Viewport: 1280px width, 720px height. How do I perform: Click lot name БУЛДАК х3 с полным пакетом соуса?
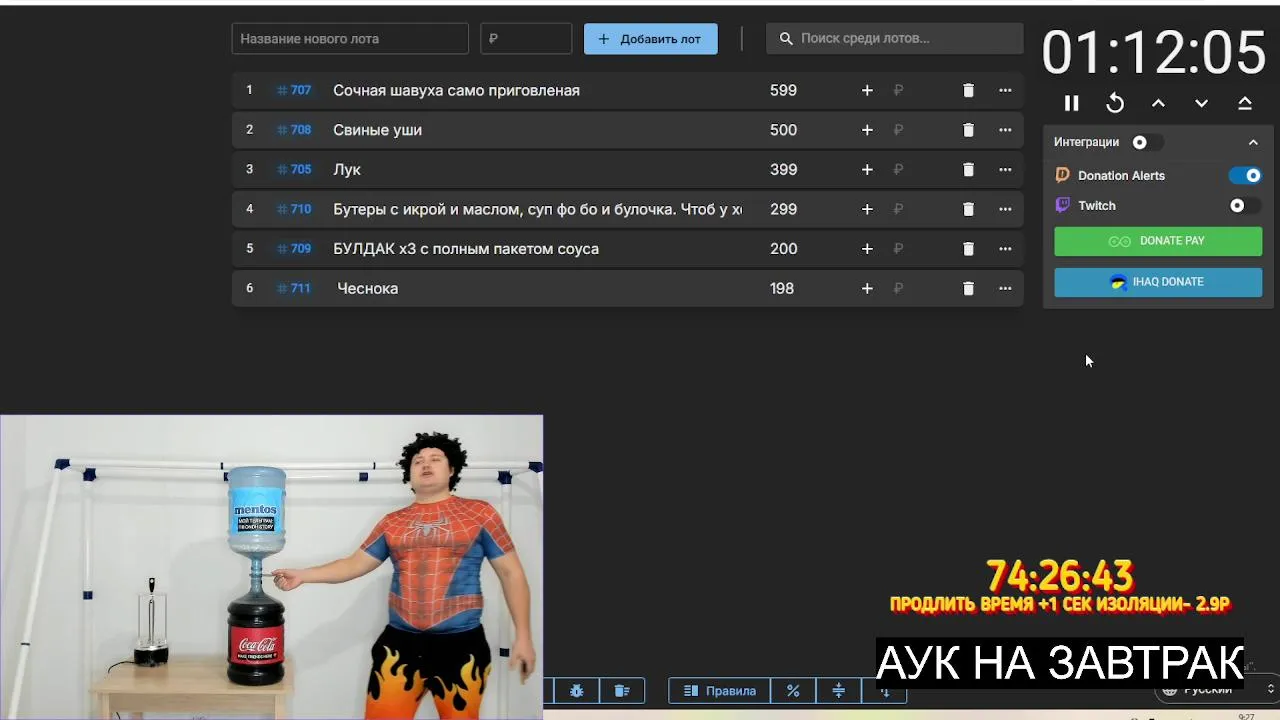coord(466,249)
